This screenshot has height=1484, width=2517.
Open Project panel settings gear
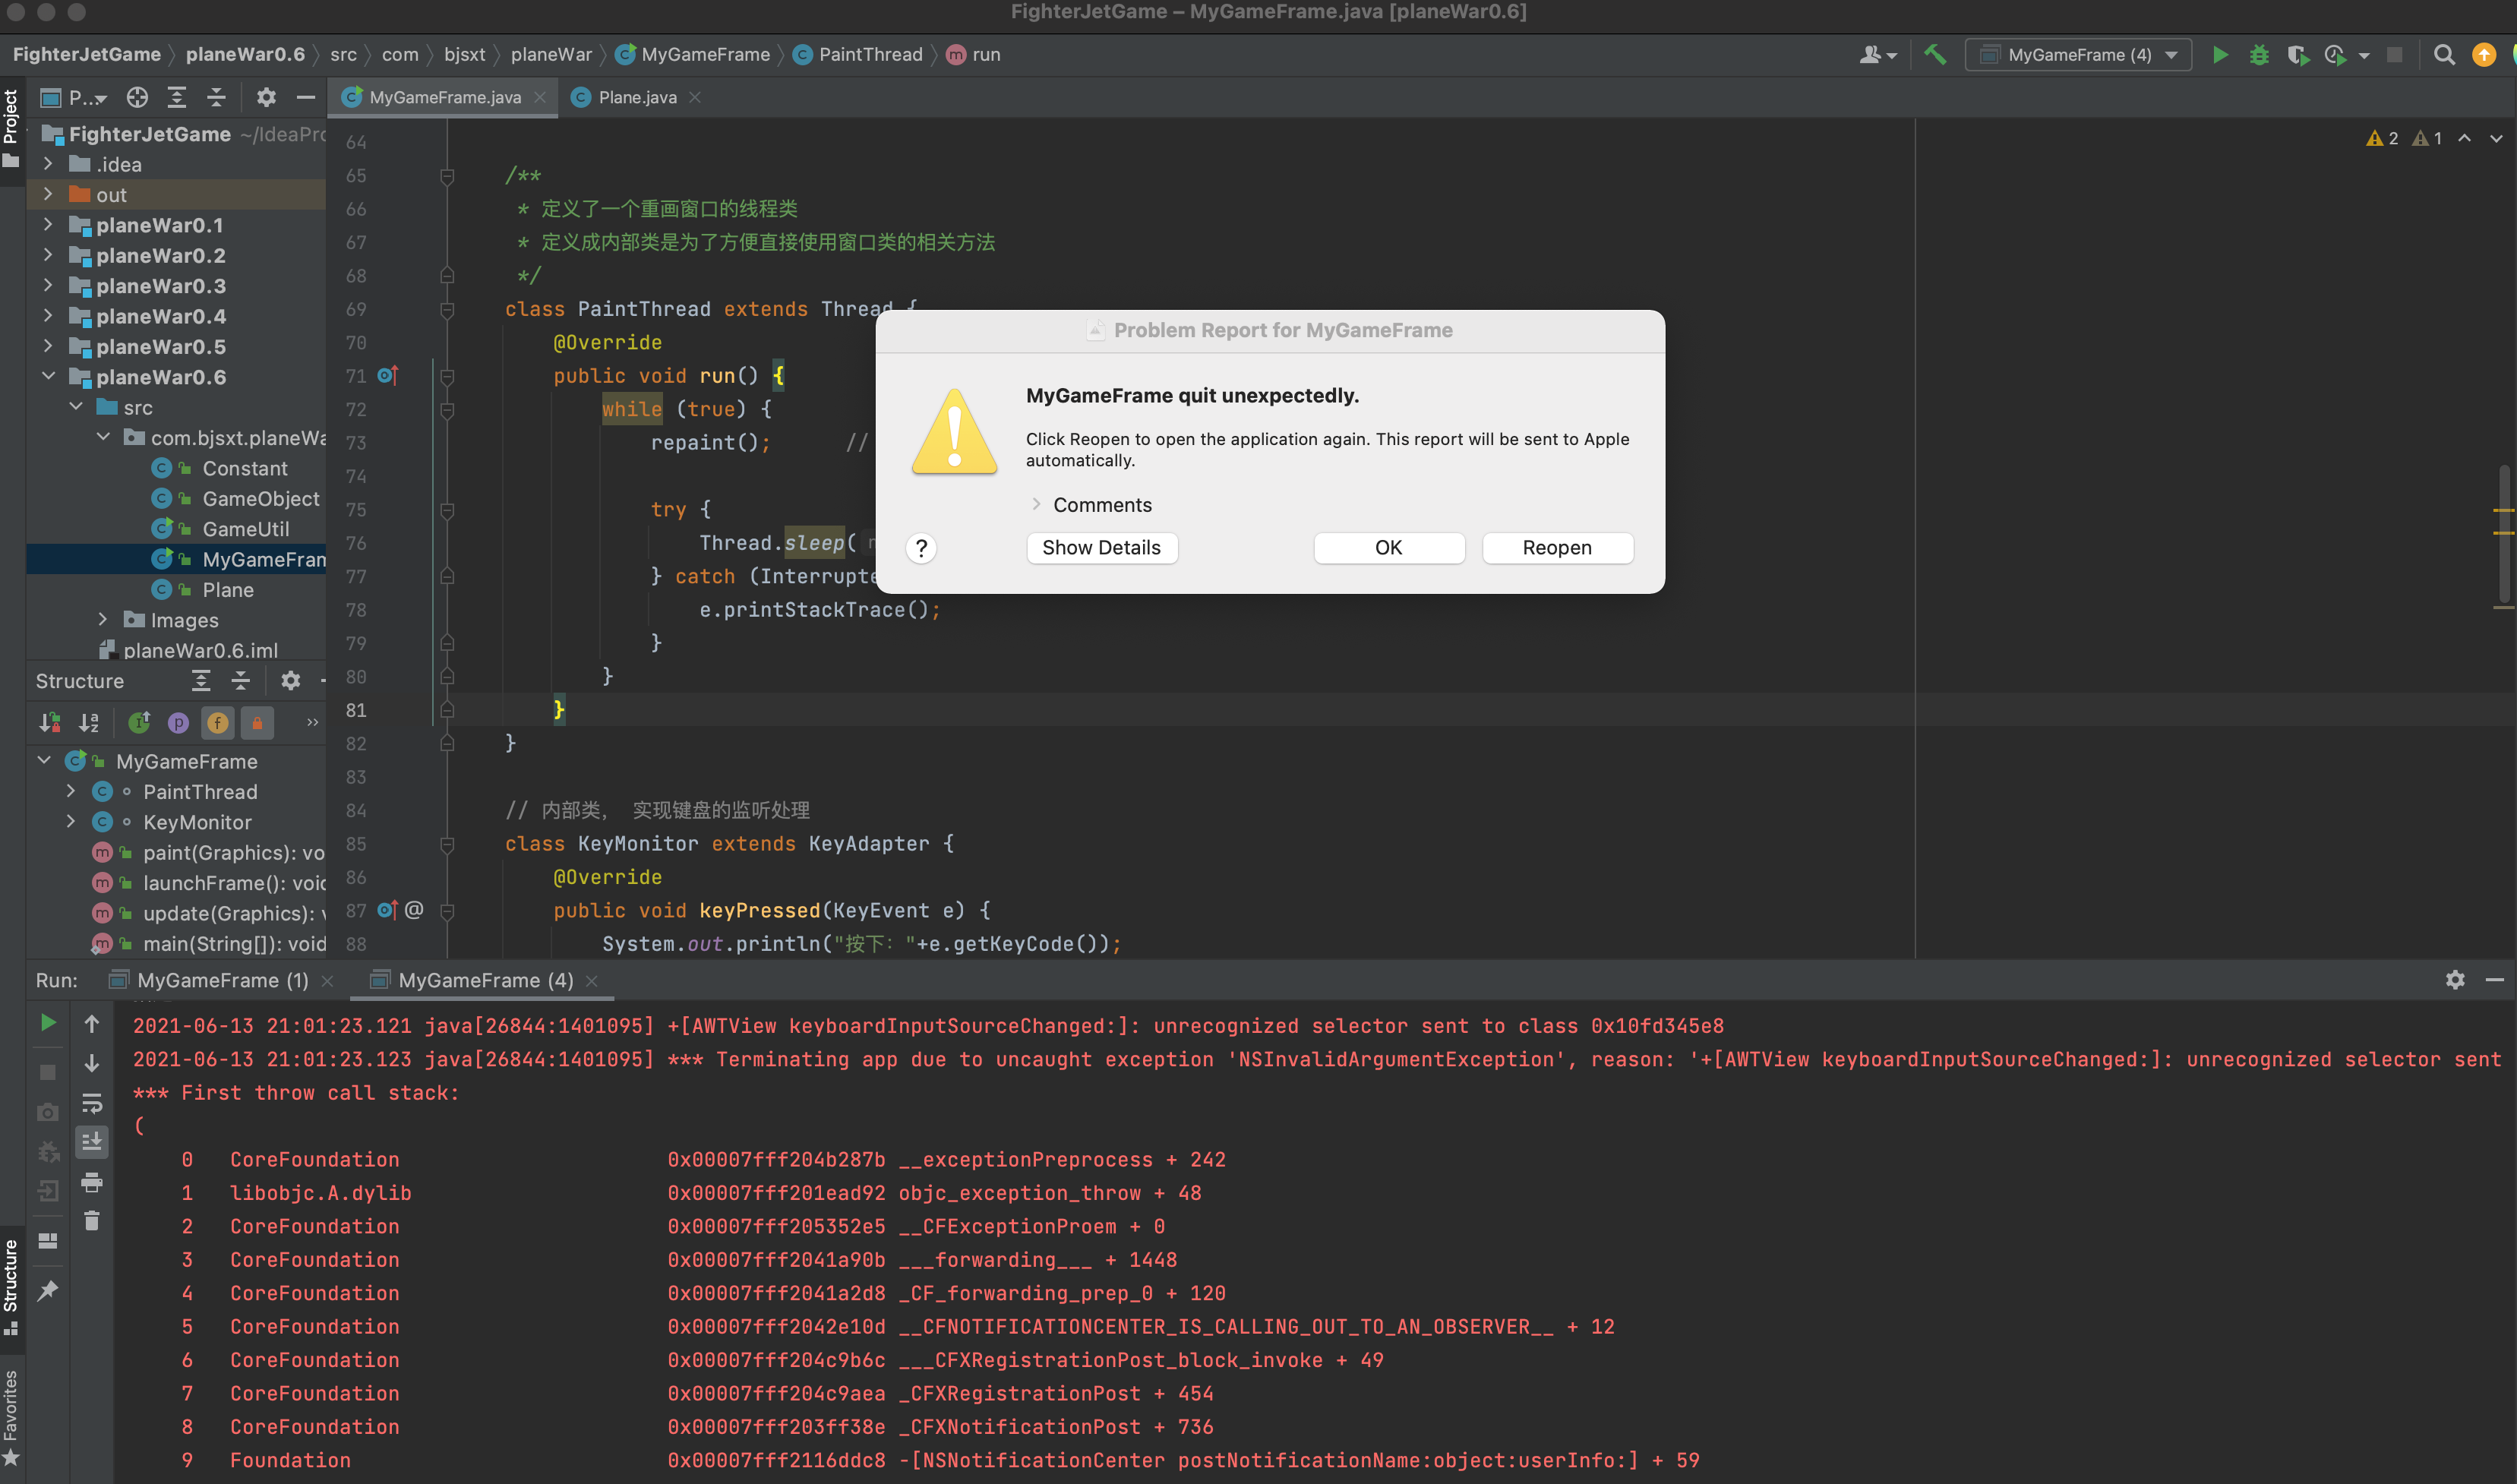point(266,97)
